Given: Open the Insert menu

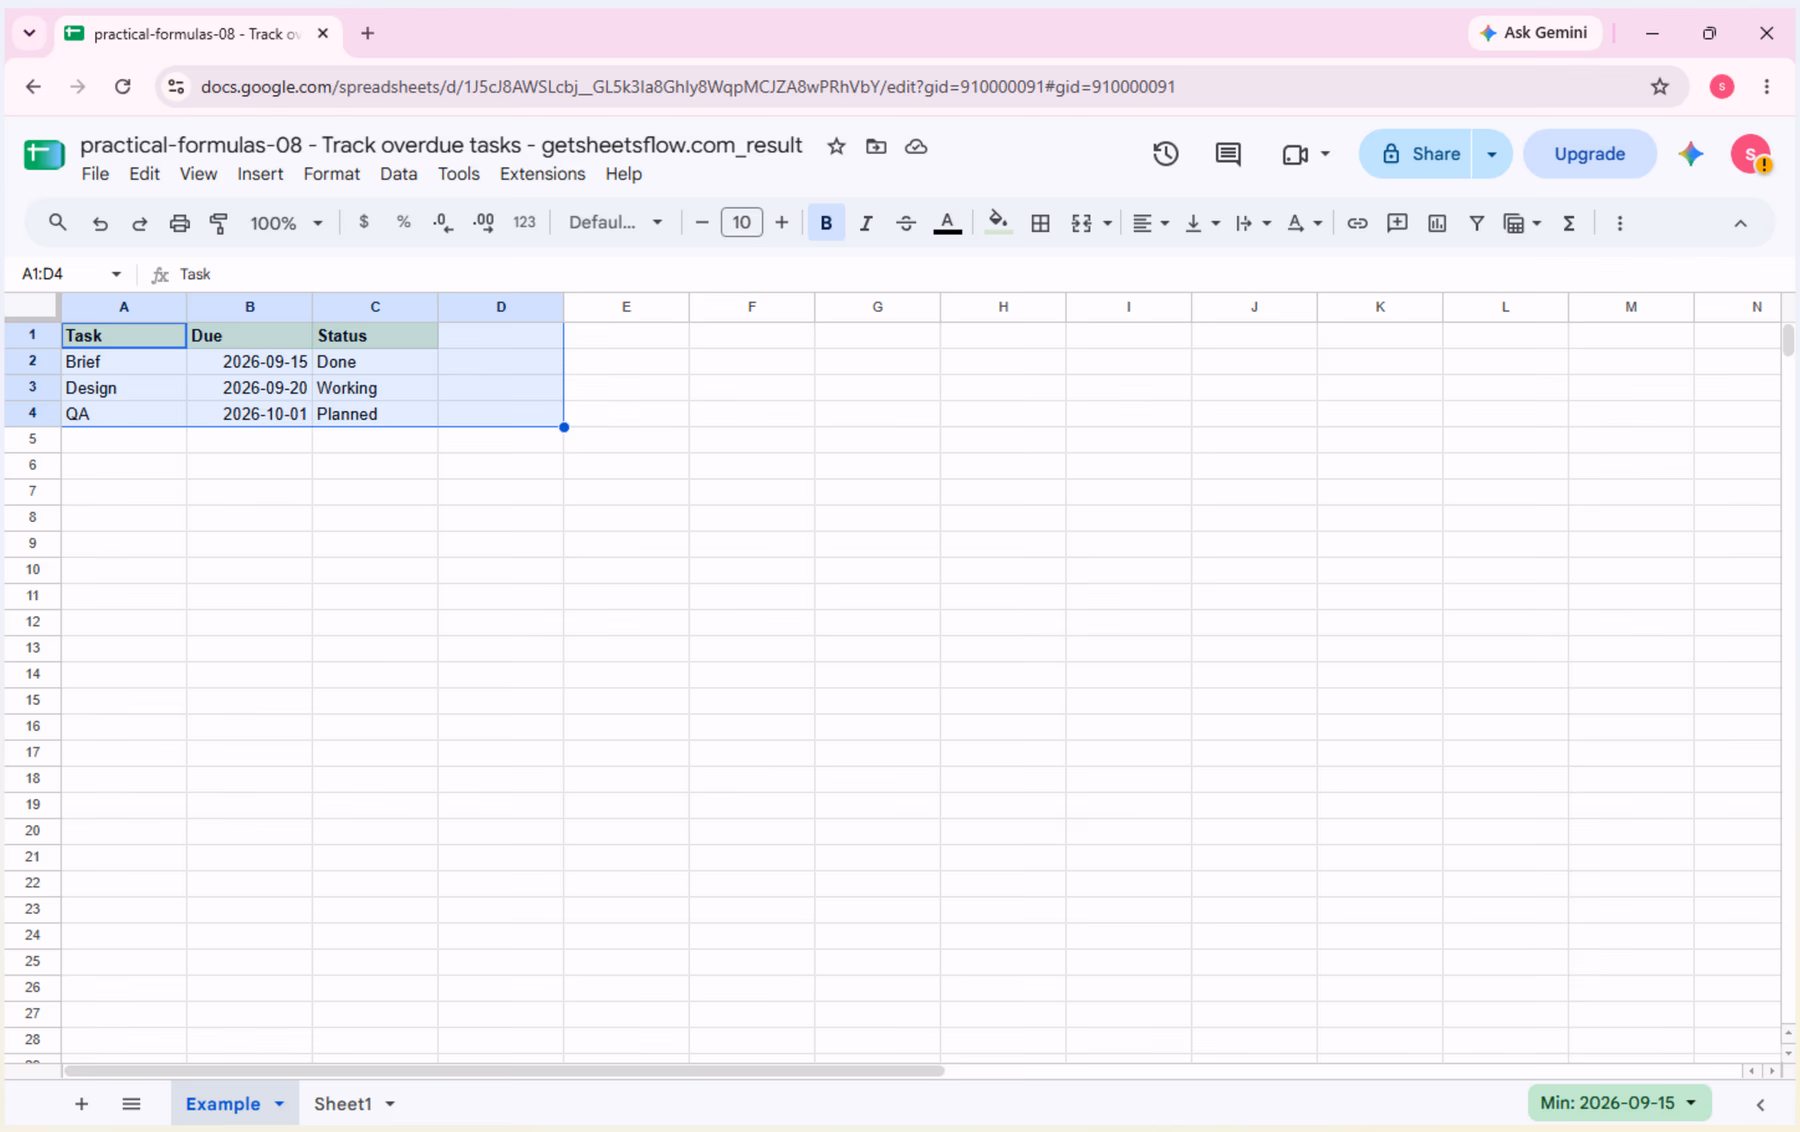Looking at the screenshot, I should [260, 174].
